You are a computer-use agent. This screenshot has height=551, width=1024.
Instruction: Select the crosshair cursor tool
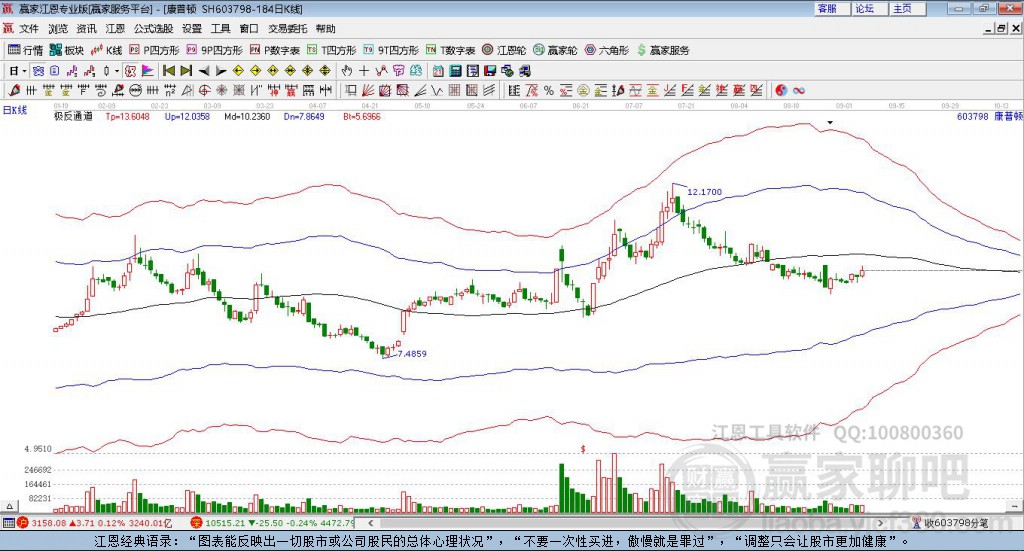pyautogui.click(x=364, y=71)
